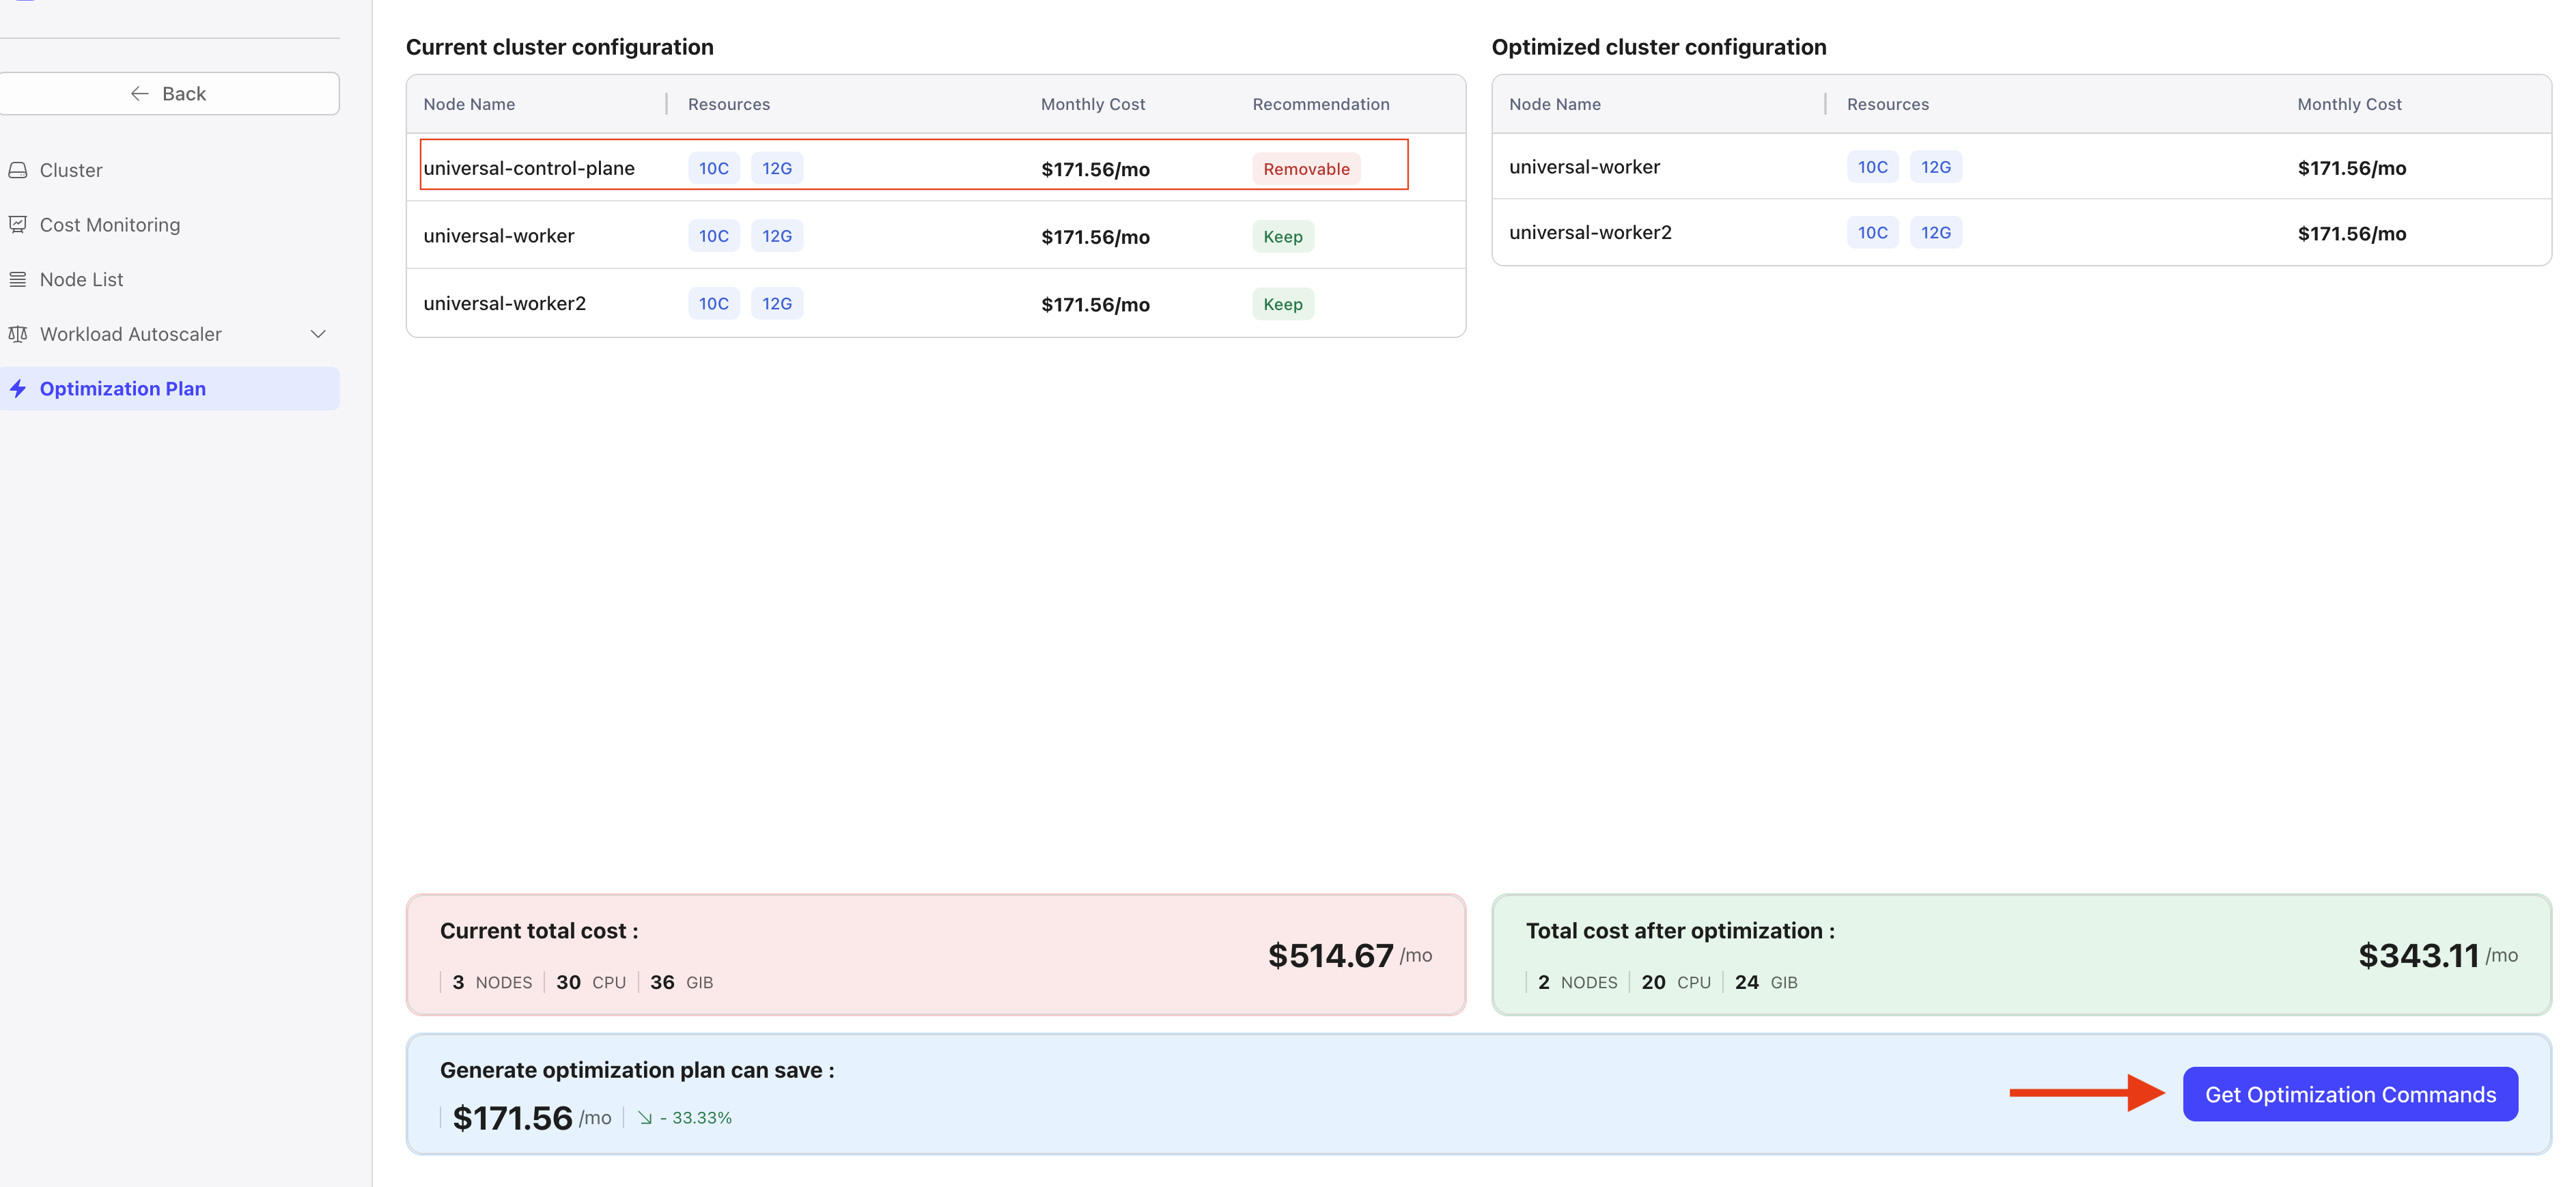This screenshot has width=2576, height=1187.
Task: Click the Keep badge for universal-worker2
Action: coord(1282,303)
